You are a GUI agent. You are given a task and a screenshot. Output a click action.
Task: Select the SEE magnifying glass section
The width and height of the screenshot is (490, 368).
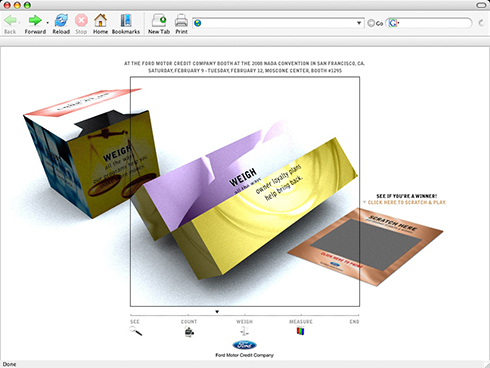(136, 331)
